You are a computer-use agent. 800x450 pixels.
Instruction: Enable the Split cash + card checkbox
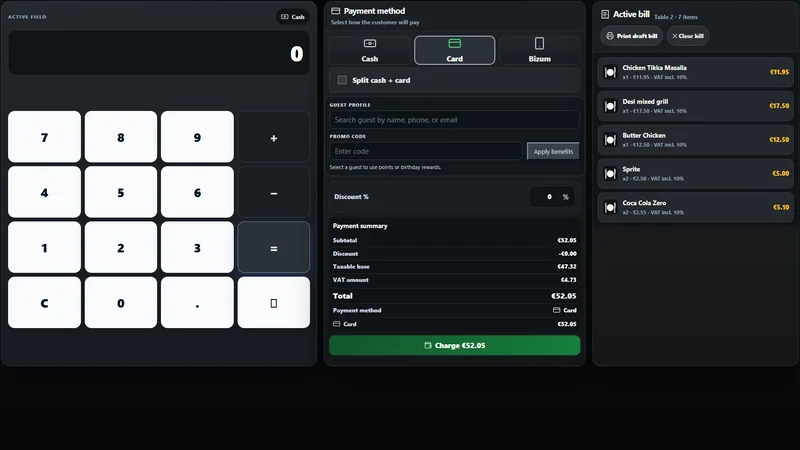click(342, 80)
